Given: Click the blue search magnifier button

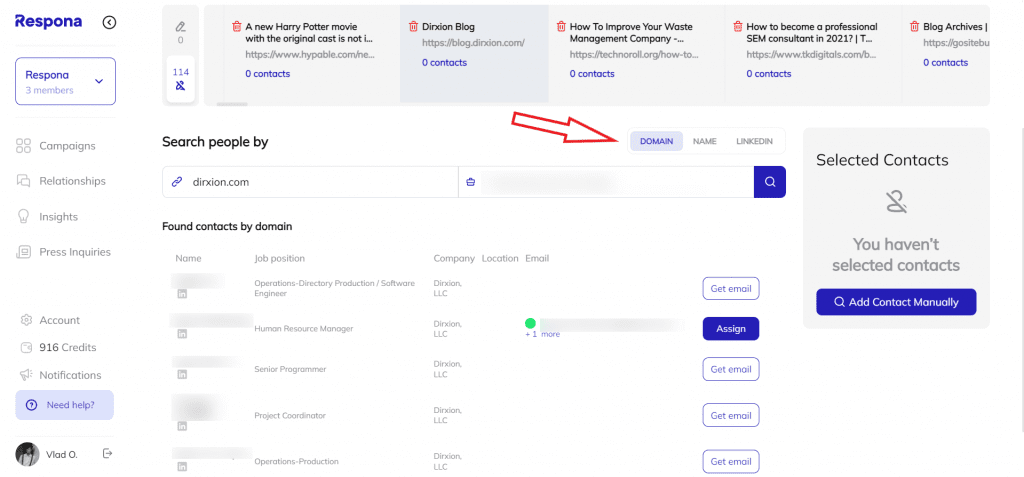Looking at the screenshot, I should [770, 182].
